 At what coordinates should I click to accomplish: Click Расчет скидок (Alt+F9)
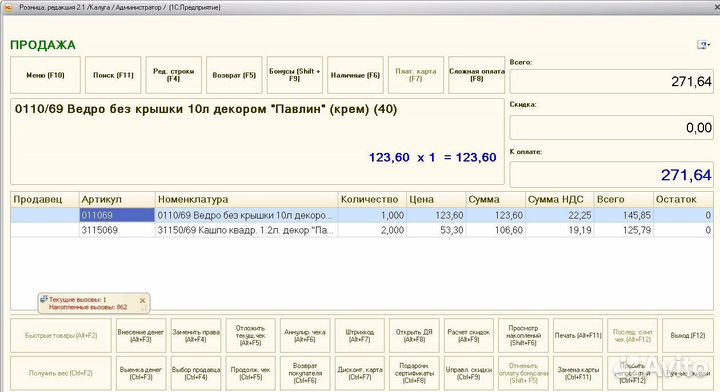(469, 336)
